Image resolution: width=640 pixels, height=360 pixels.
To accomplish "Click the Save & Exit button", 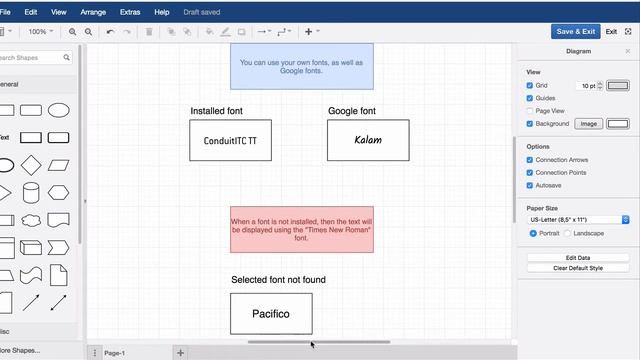I will point(576,31).
